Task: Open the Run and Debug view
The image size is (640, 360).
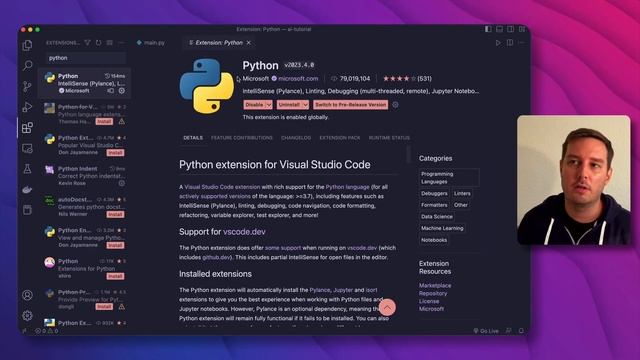Action: click(x=27, y=107)
